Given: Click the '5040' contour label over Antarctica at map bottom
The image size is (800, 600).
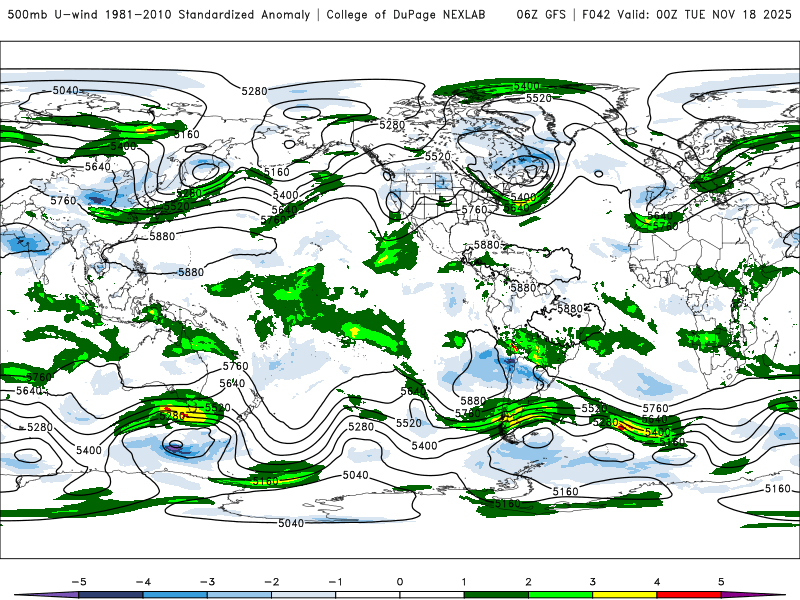Looking at the screenshot, I should point(291,523).
